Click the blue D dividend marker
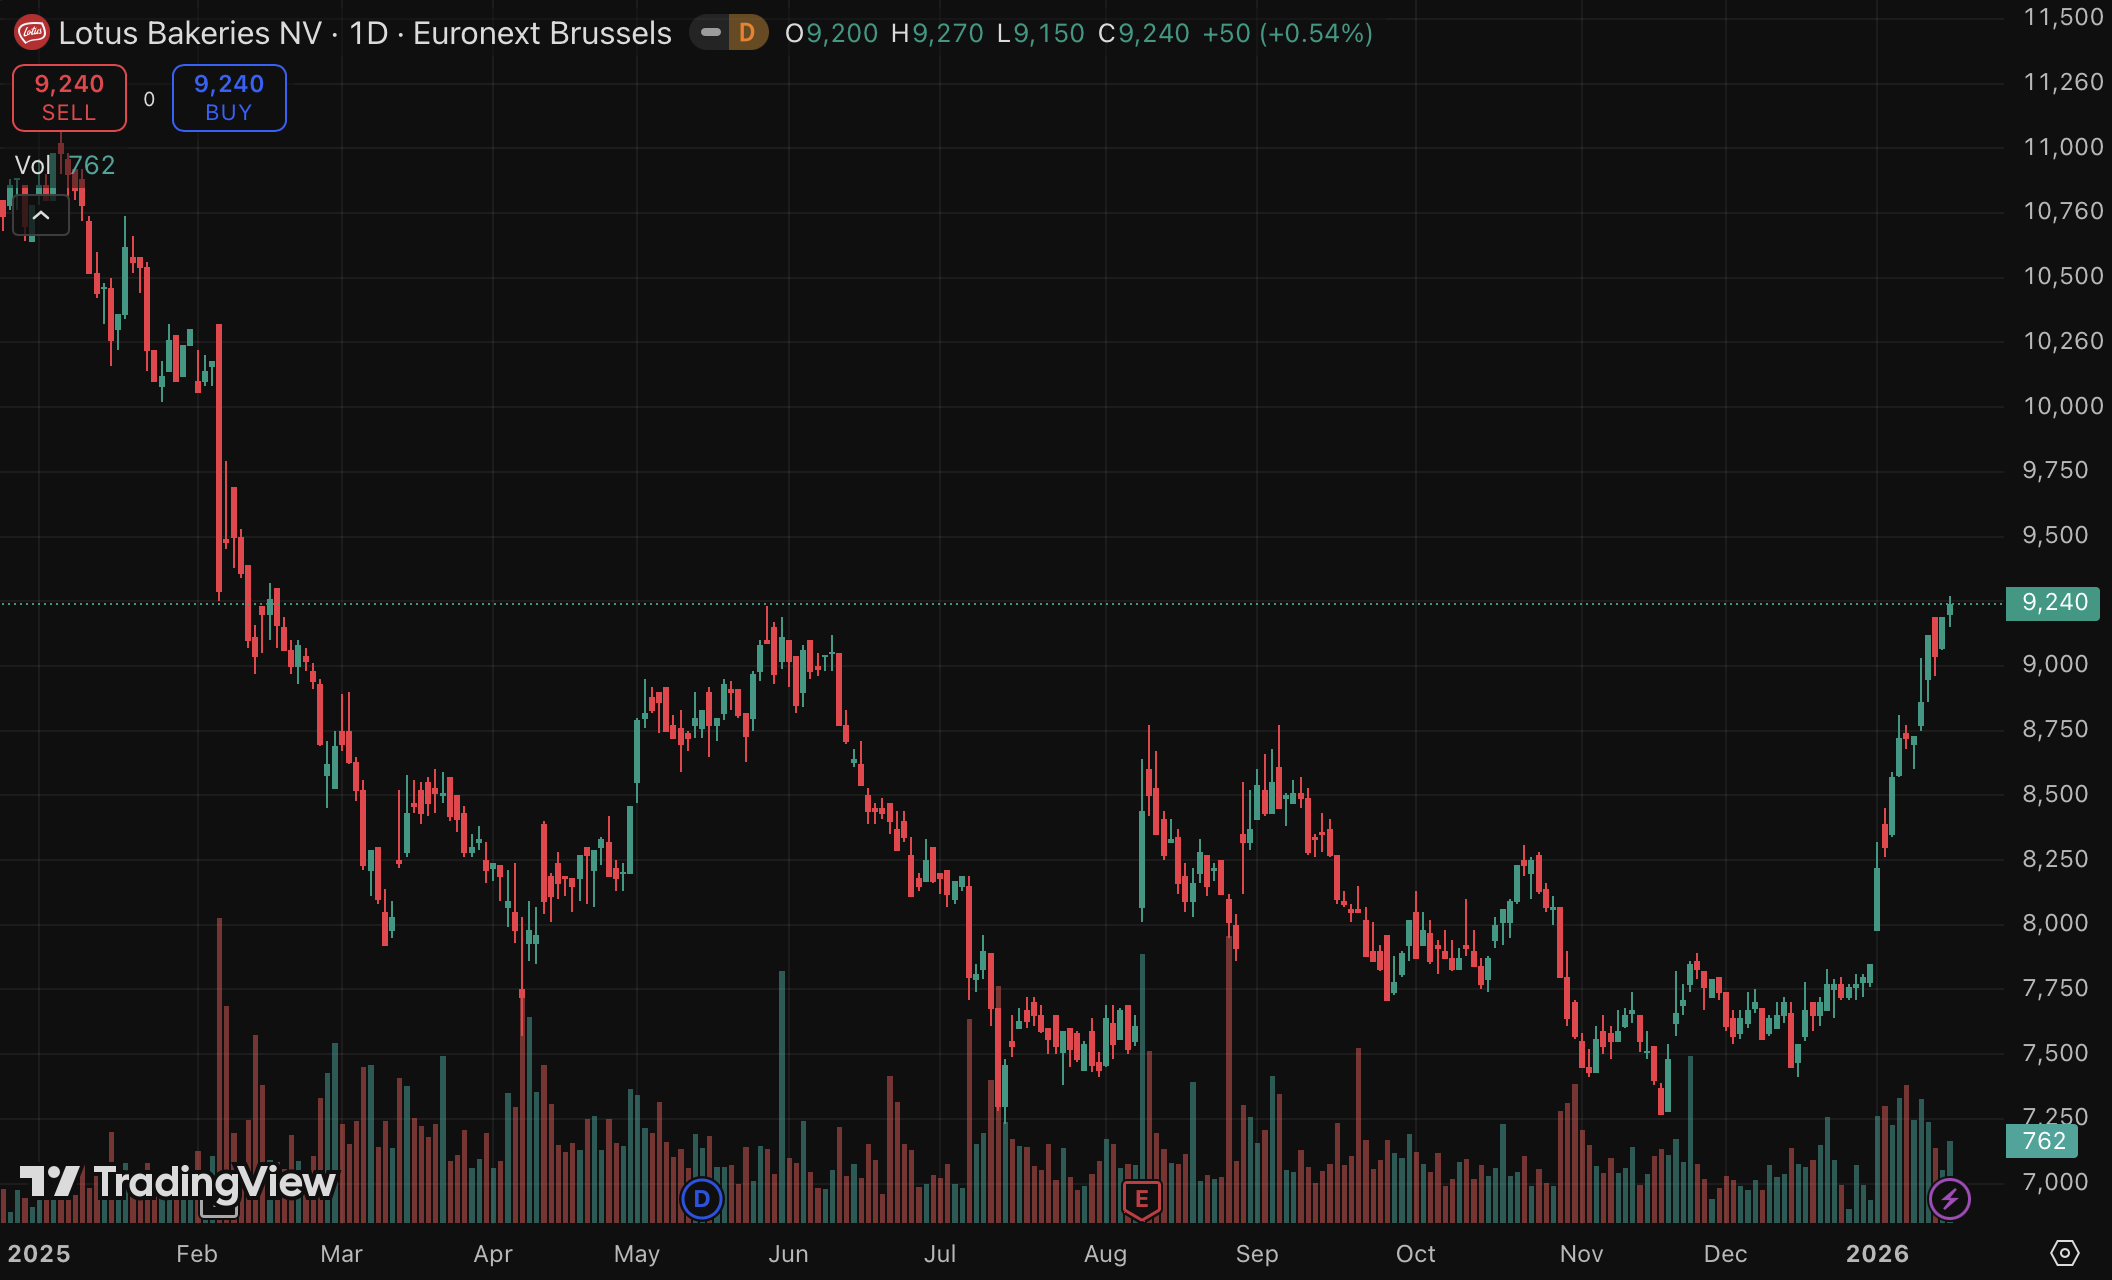This screenshot has height=1280, width=2112. tap(701, 1198)
